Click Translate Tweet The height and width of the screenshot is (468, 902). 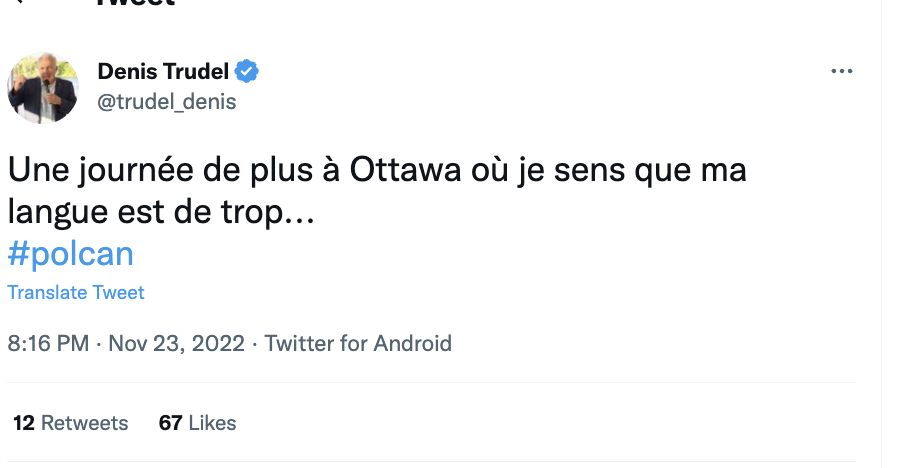point(75,293)
